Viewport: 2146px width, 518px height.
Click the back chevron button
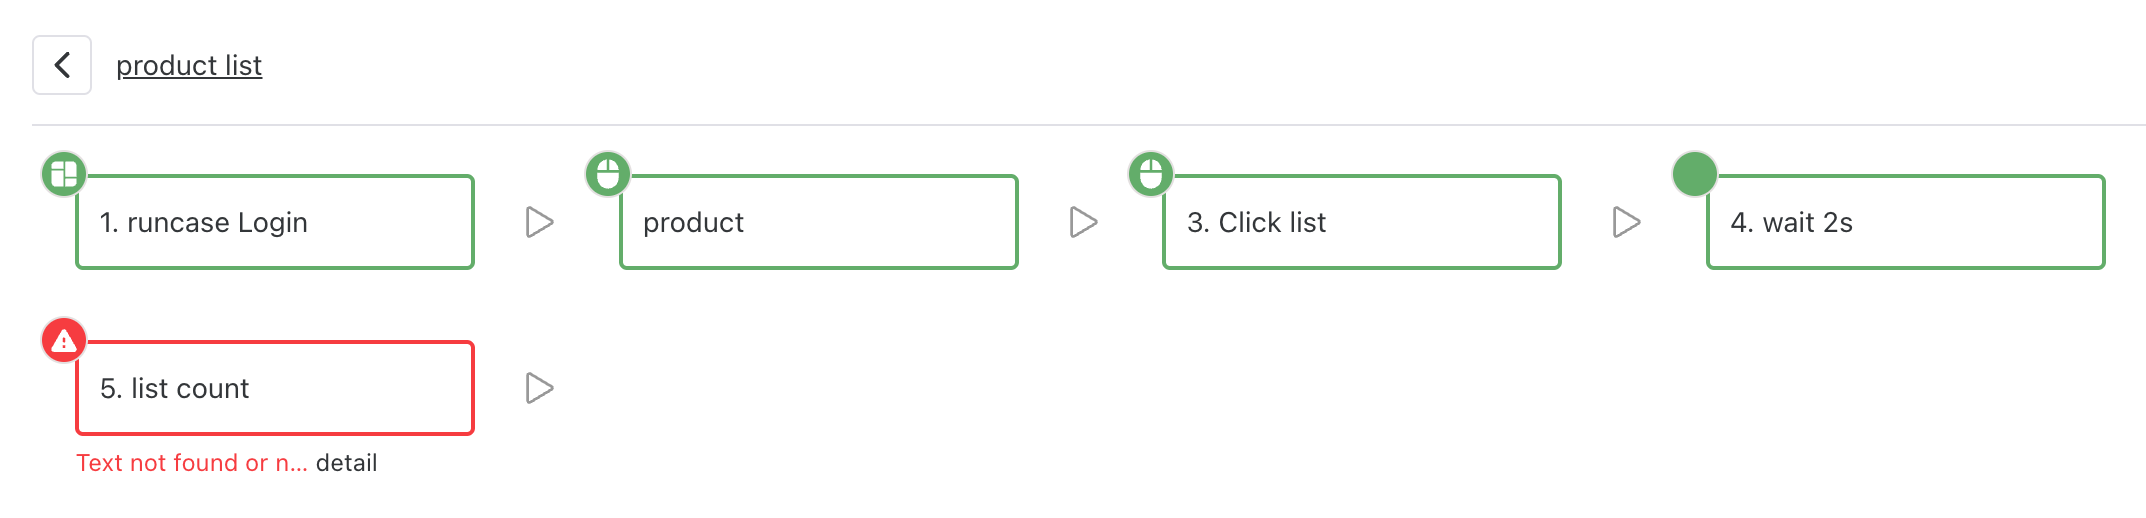pyautogui.click(x=62, y=65)
